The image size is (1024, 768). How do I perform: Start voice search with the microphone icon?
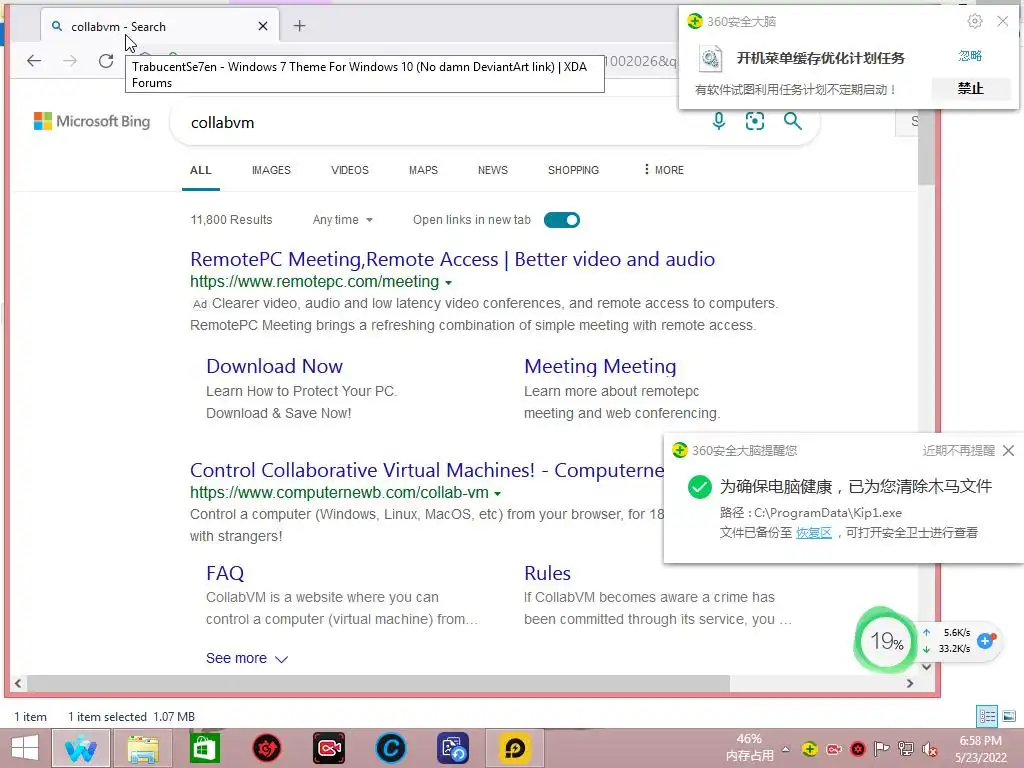718,121
